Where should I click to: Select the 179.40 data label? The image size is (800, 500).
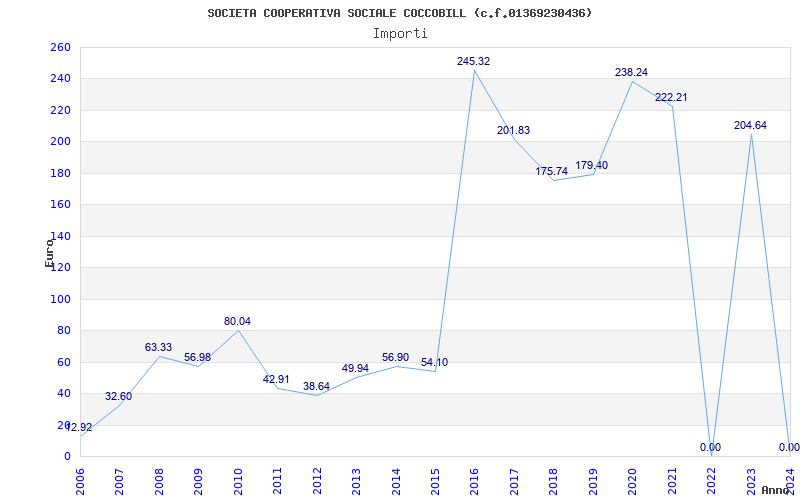coord(592,165)
